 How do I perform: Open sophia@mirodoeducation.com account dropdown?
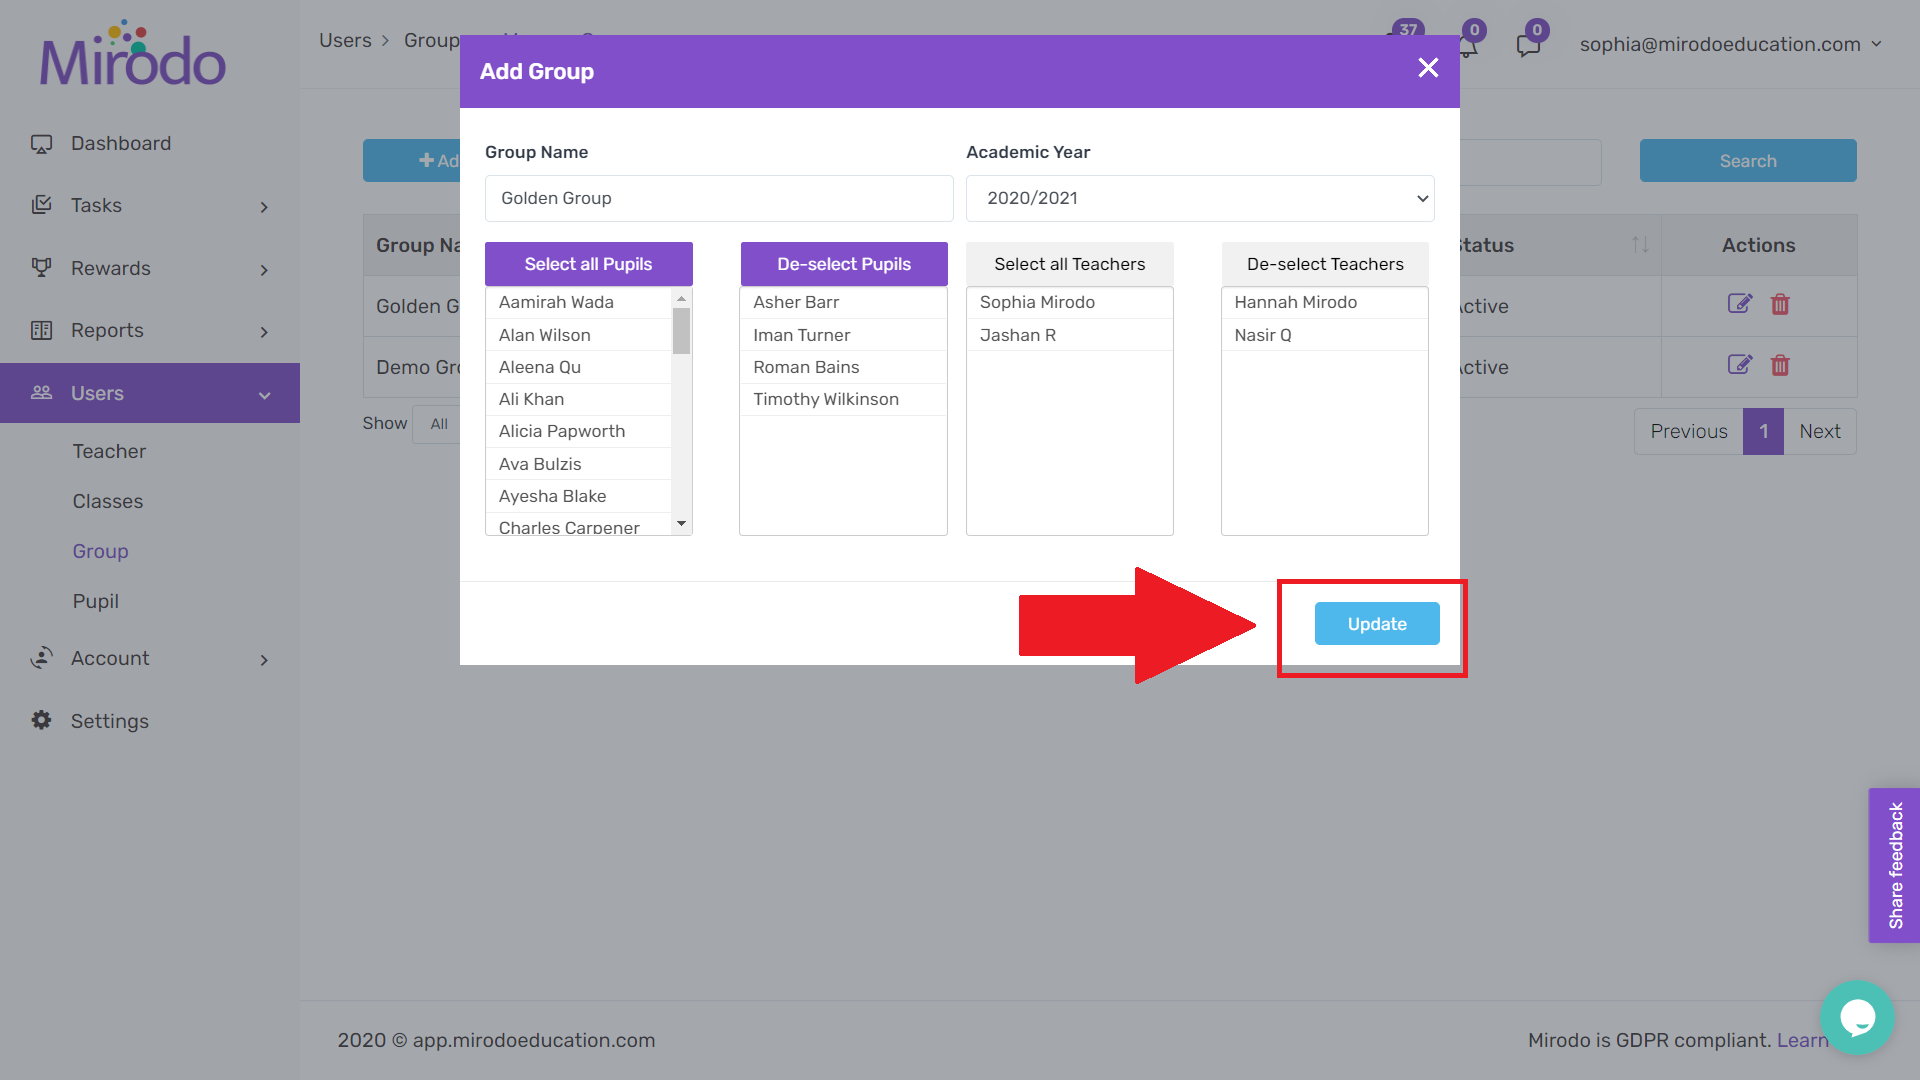[1731, 44]
